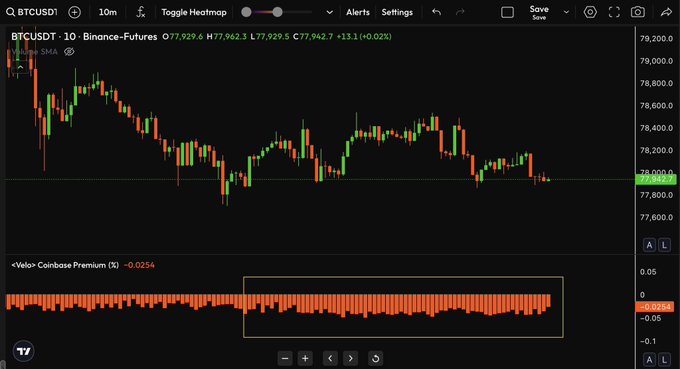Reset the chart view
The height and width of the screenshot is (369, 680).
376,359
